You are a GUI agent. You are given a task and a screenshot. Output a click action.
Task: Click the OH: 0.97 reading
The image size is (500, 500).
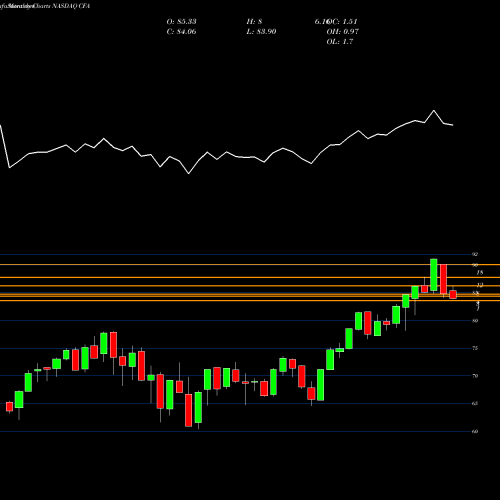pos(342,32)
